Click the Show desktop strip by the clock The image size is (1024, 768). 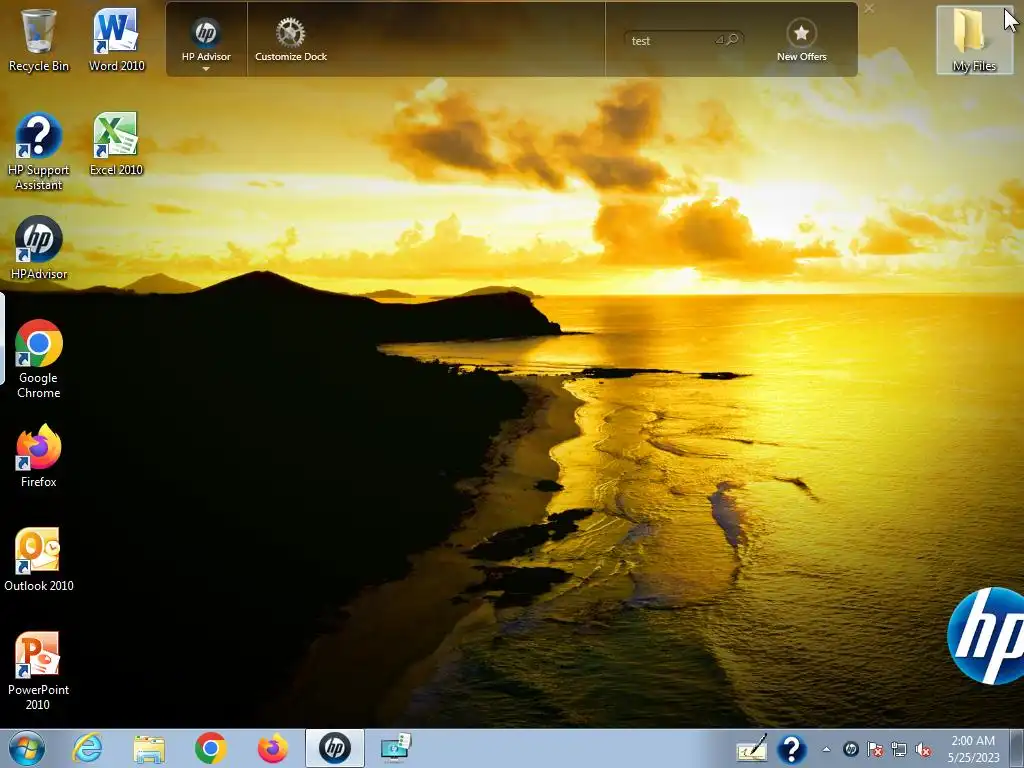click(1016, 749)
